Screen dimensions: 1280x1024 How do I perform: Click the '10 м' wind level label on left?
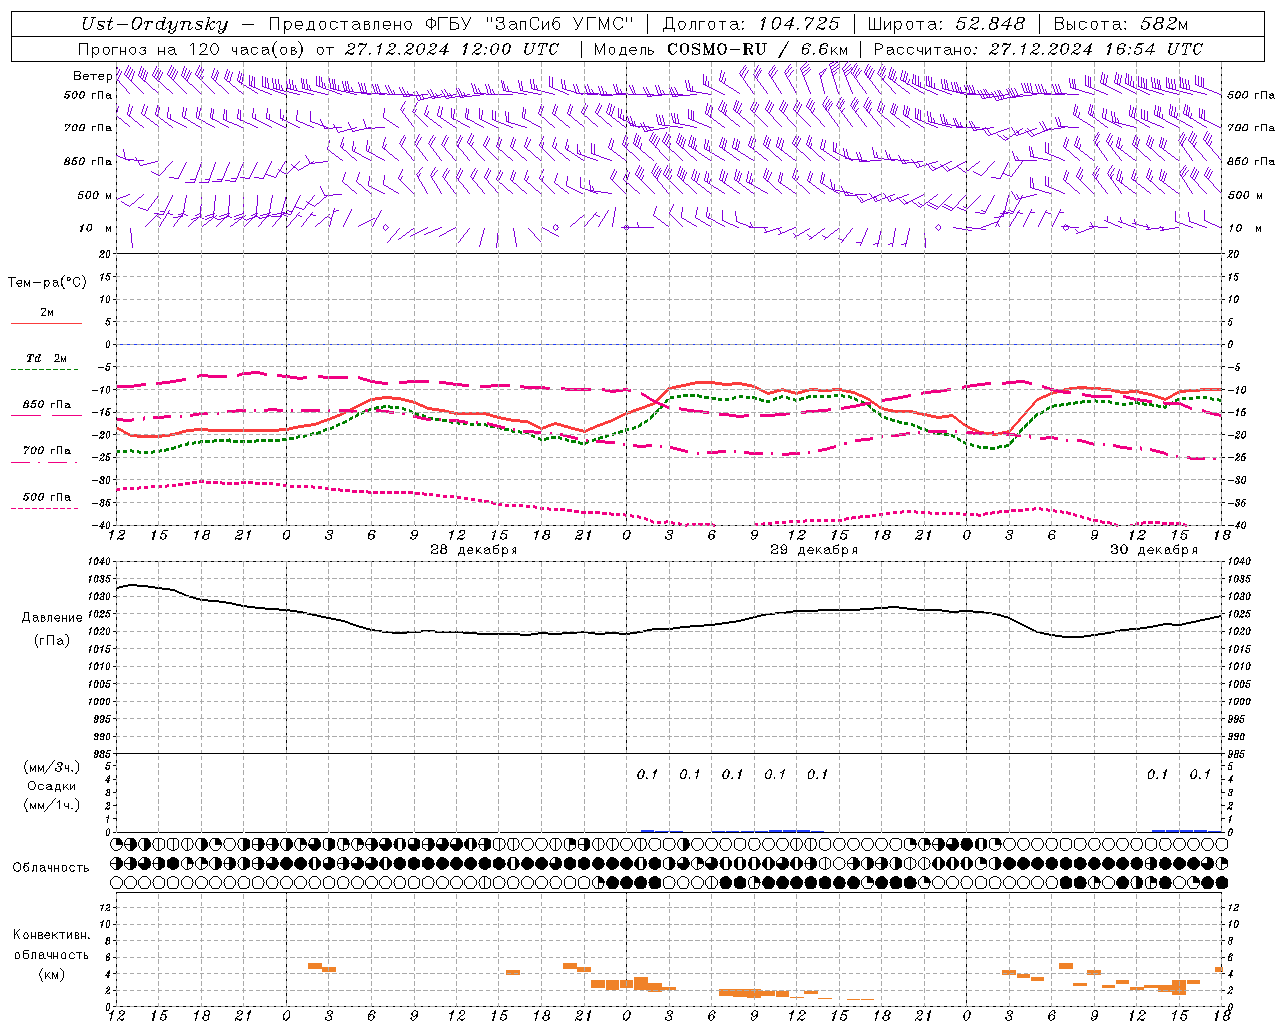[x=95, y=228]
